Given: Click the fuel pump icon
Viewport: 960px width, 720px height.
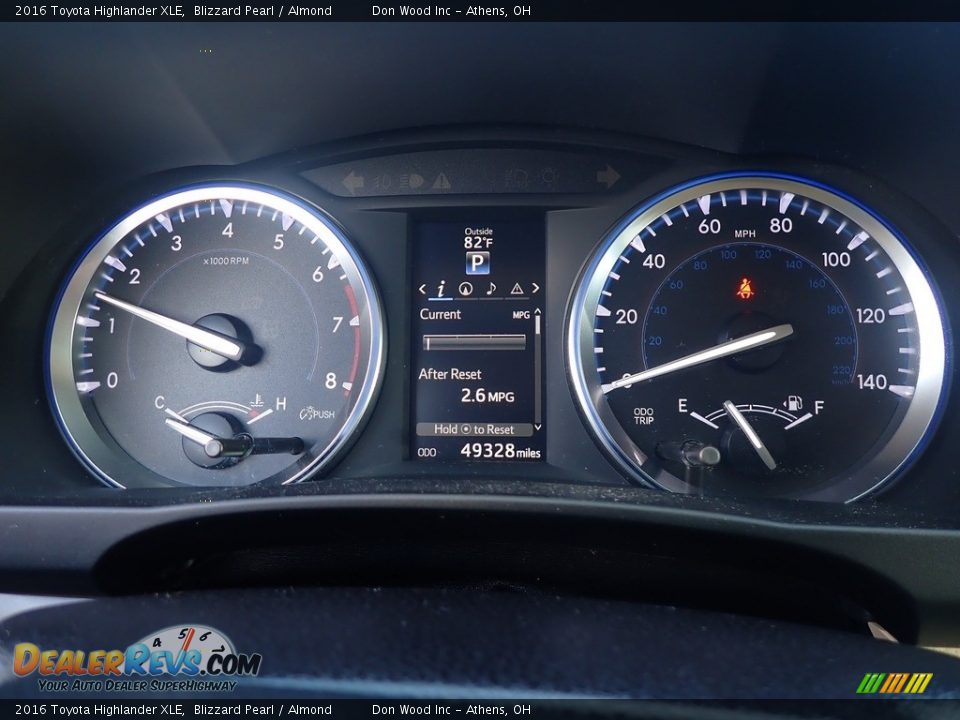Looking at the screenshot, I should coord(793,403).
